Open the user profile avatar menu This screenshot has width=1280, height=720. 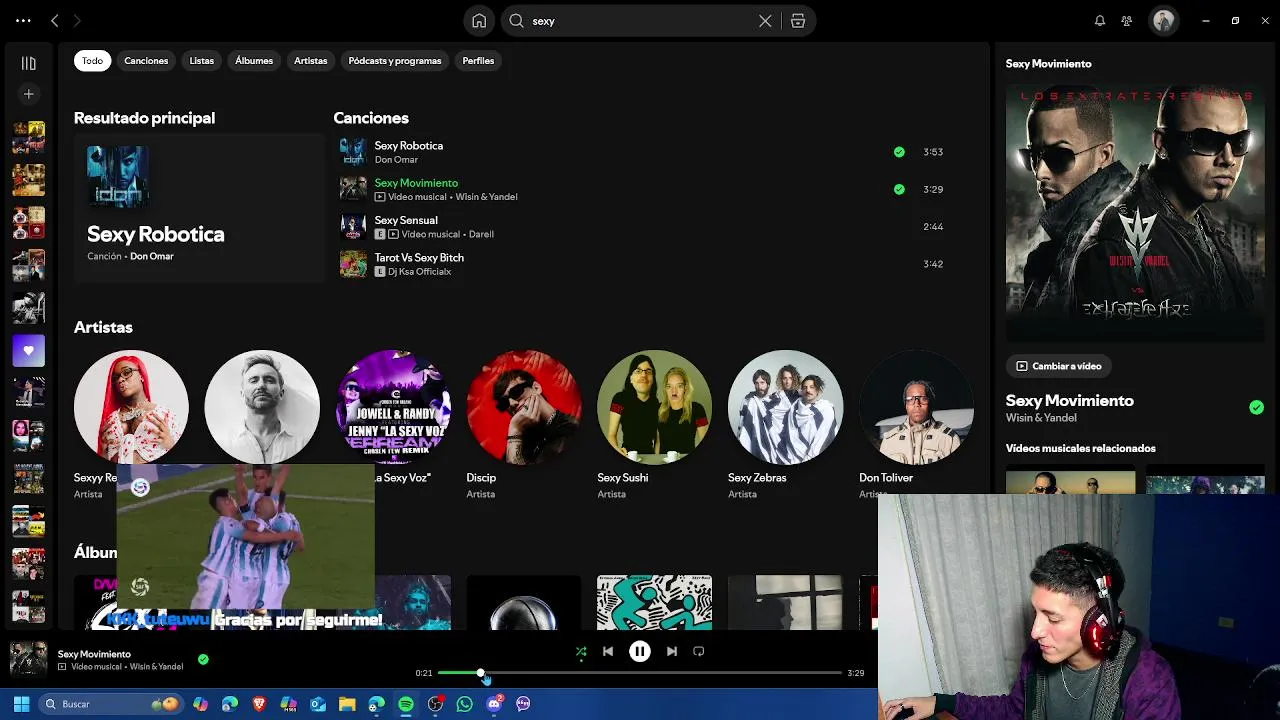click(x=1163, y=21)
